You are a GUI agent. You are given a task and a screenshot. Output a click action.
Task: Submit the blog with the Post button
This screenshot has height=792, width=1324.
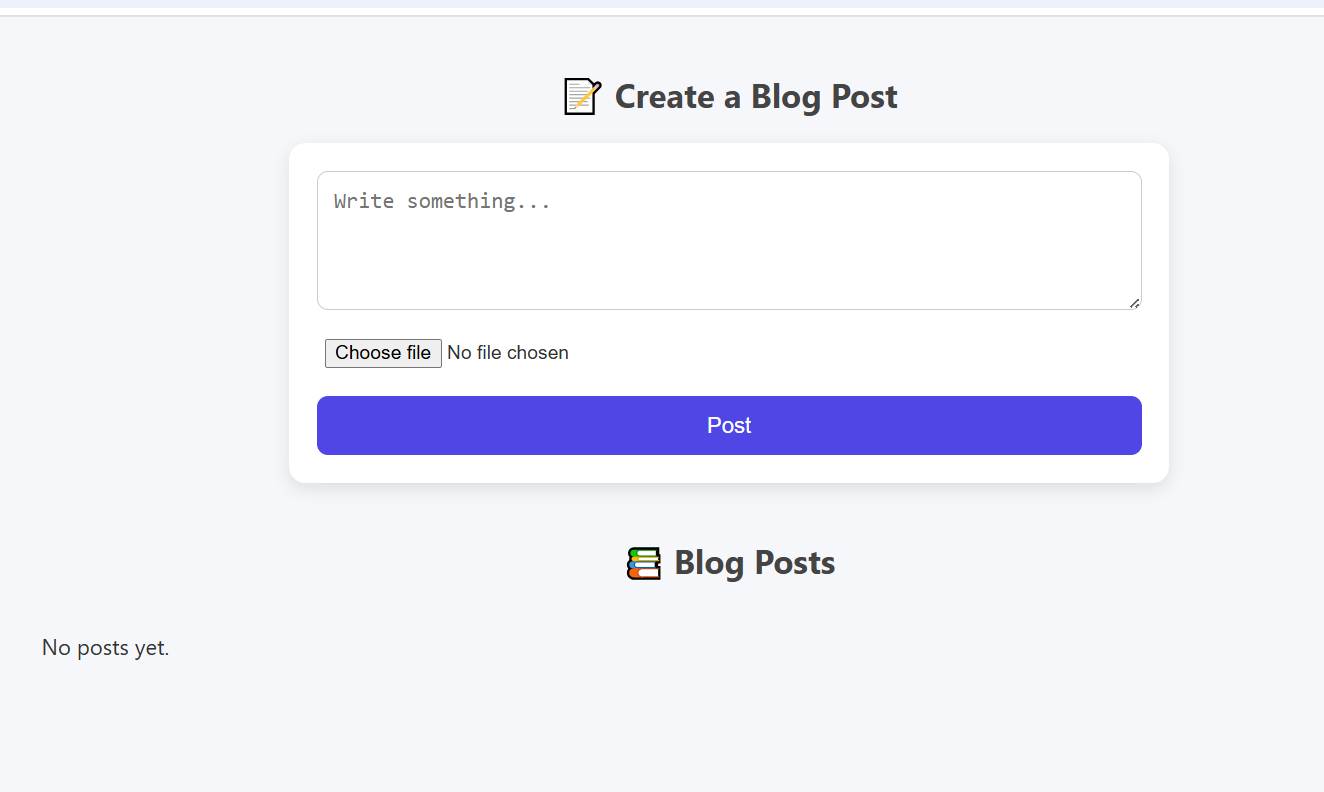[729, 425]
